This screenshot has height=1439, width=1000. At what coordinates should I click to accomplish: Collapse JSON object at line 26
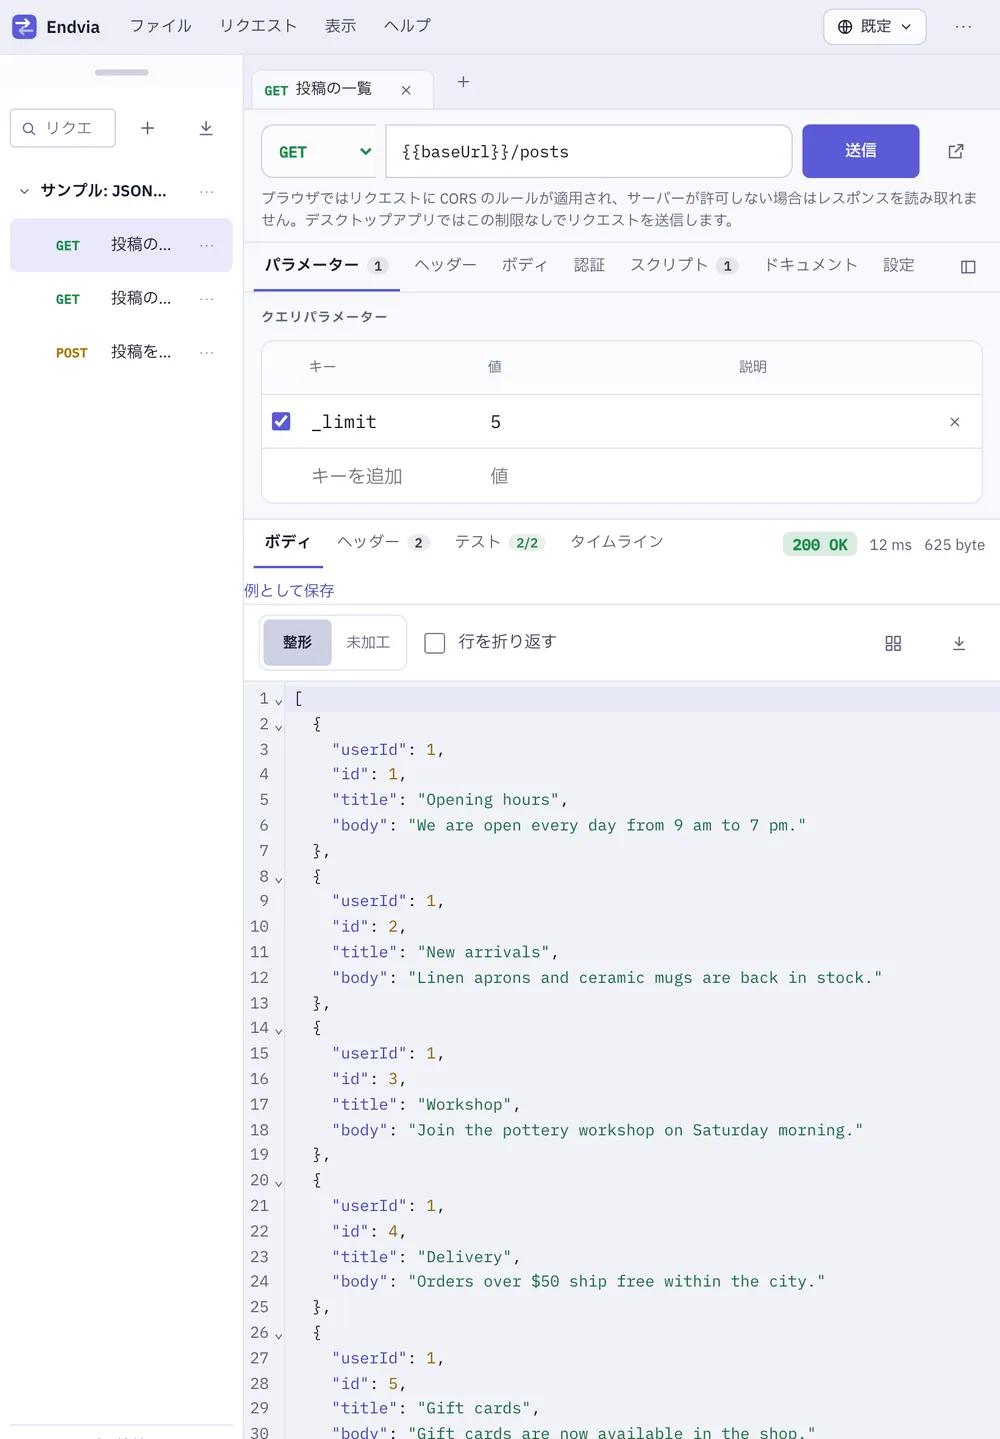(279, 1335)
